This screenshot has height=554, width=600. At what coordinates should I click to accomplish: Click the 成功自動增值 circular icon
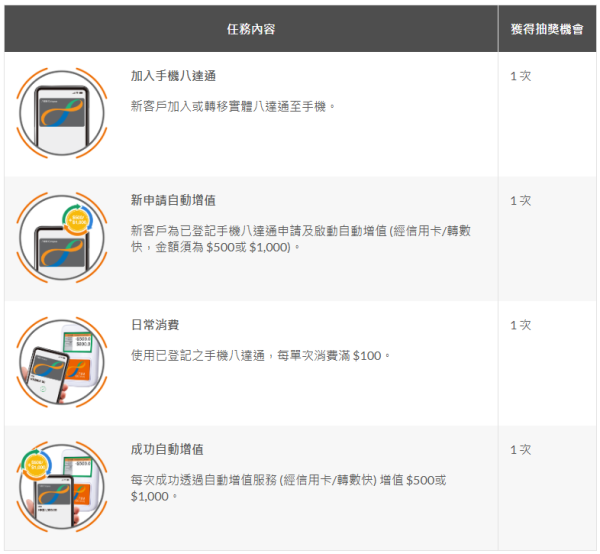point(62,487)
